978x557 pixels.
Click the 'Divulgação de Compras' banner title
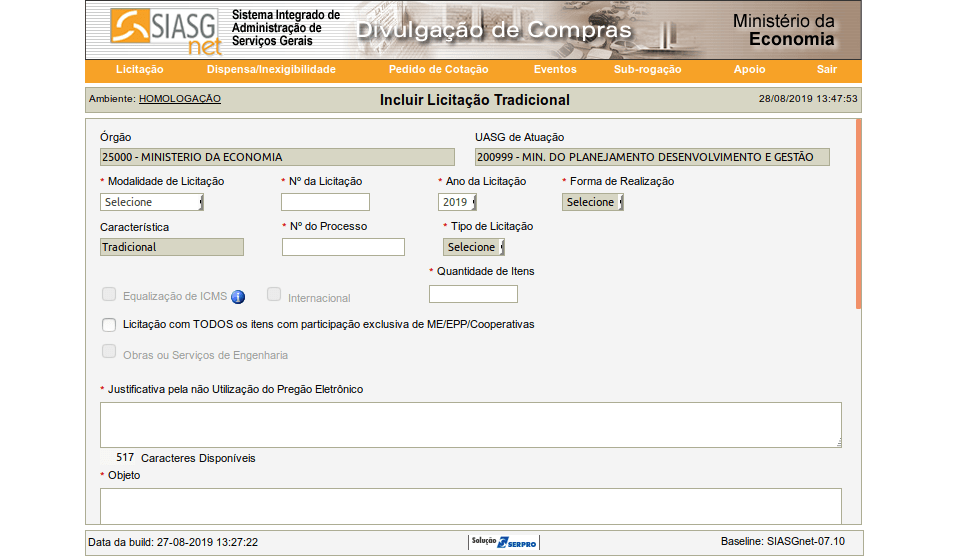pos(493,29)
